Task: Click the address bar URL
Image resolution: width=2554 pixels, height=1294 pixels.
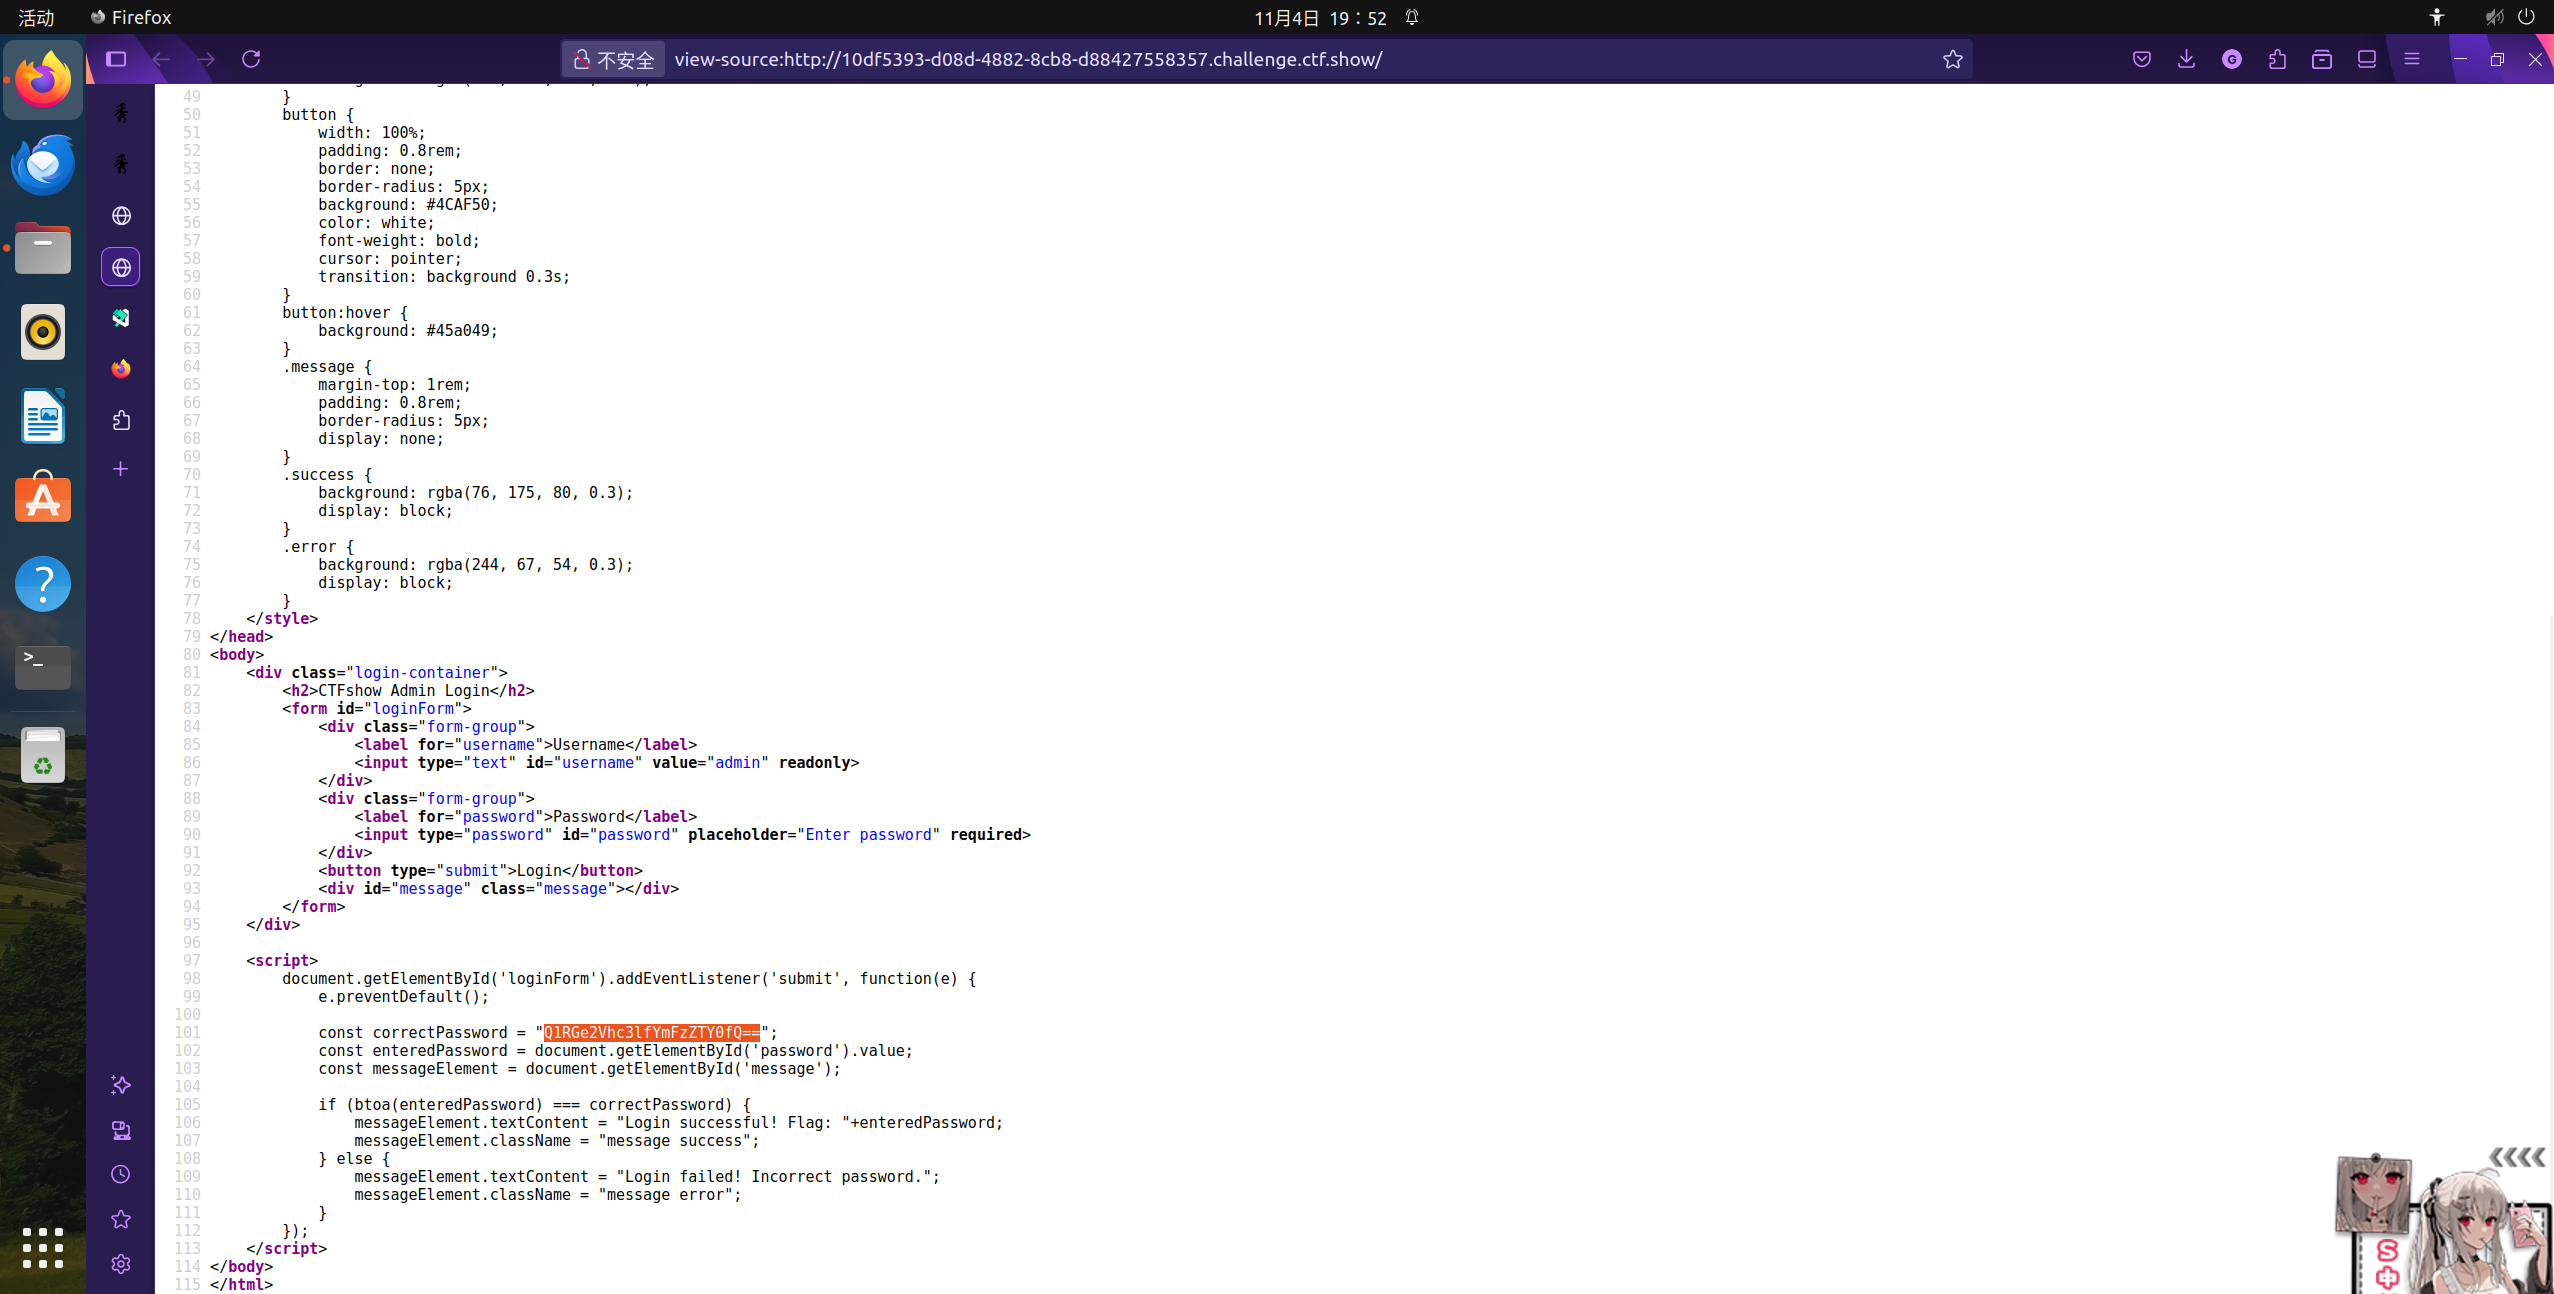Action: coord(1028,59)
